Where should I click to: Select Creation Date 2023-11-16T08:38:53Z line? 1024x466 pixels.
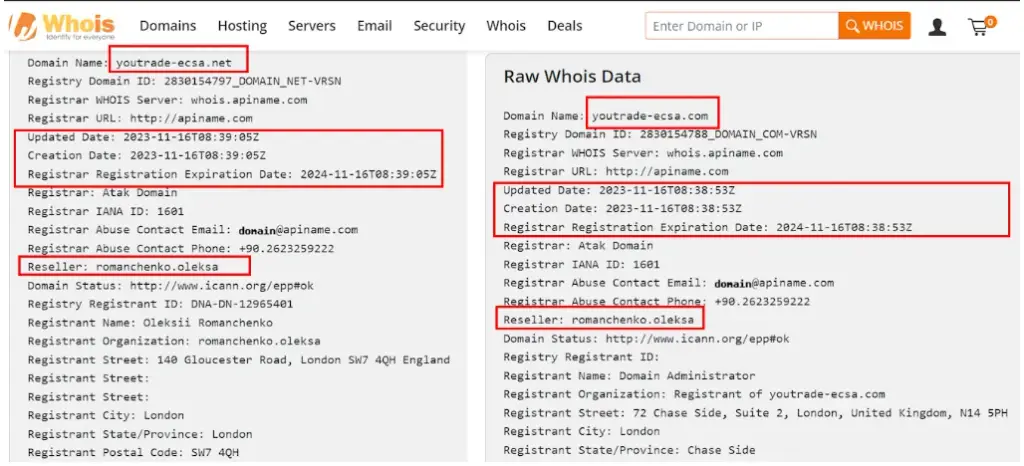tap(622, 208)
